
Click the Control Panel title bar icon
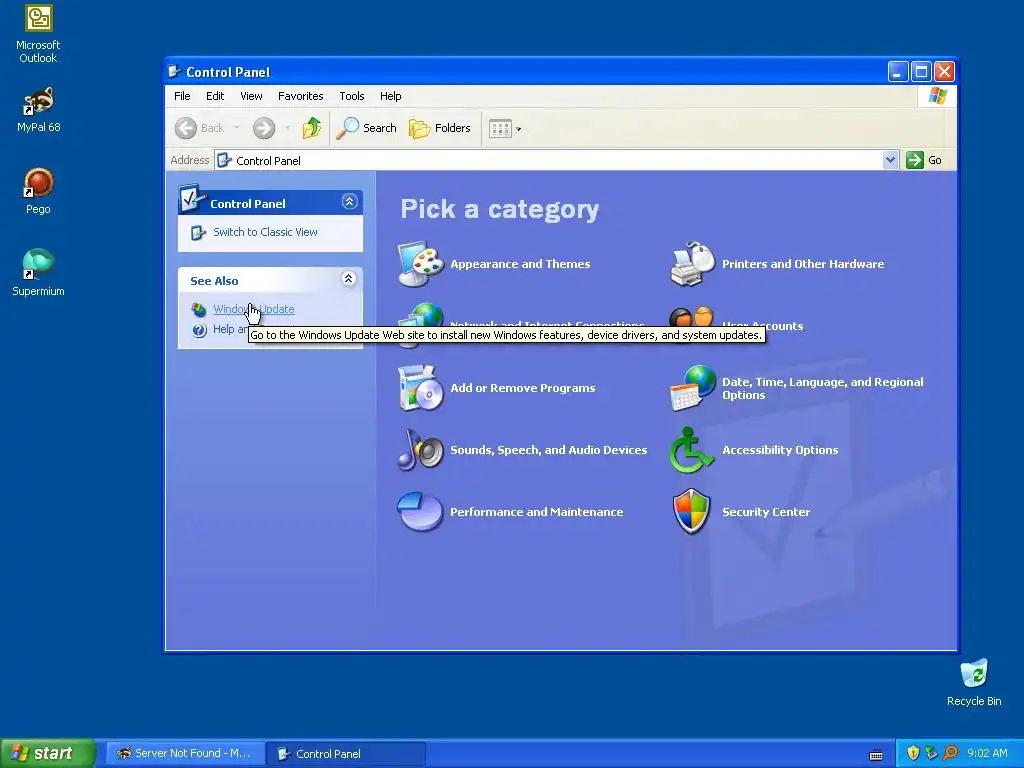(174, 72)
